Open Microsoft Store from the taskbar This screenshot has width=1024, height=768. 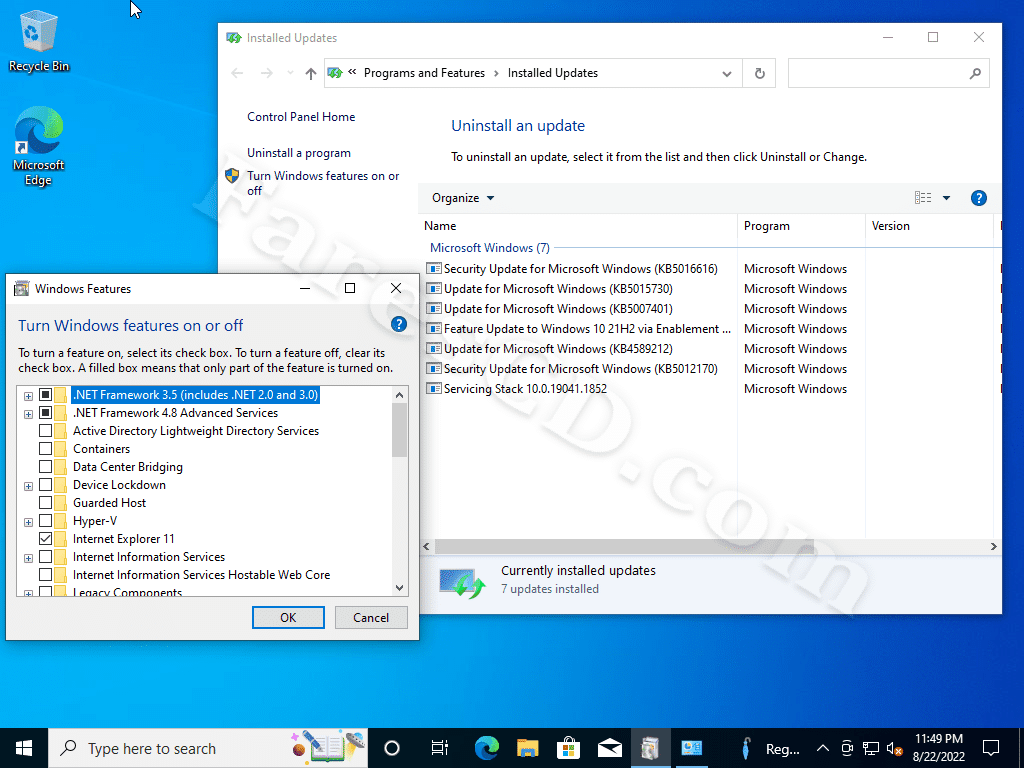[x=569, y=748]
